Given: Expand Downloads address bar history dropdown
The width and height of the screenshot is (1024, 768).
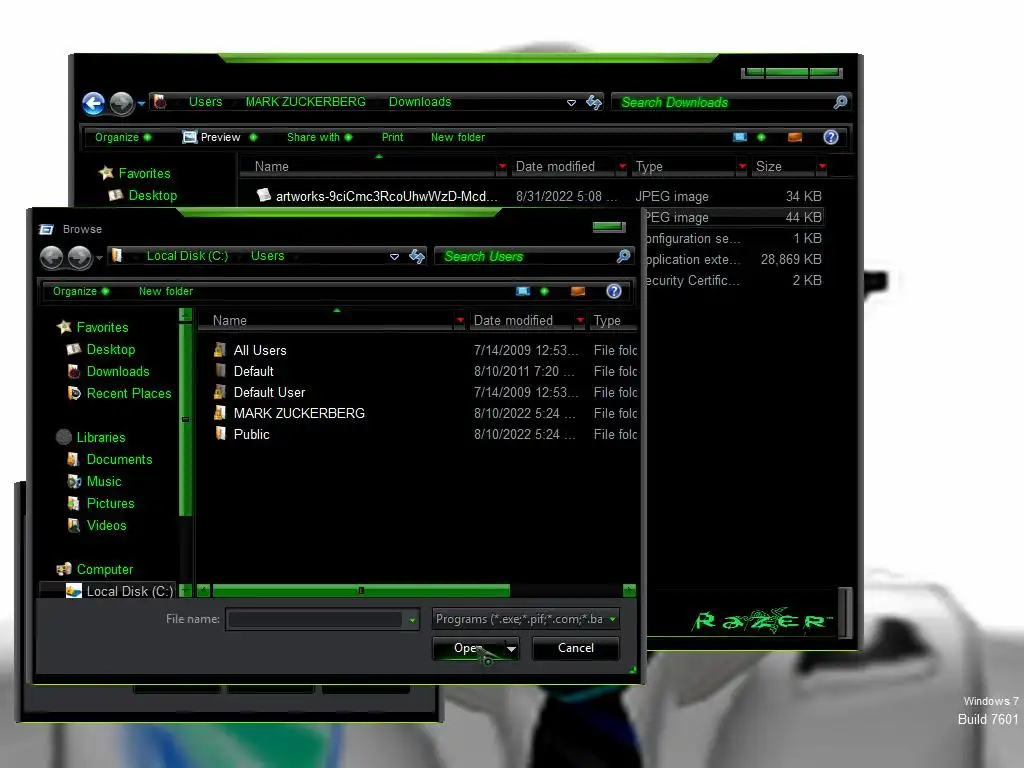Looking at the screenshot, I should (571, 103).
